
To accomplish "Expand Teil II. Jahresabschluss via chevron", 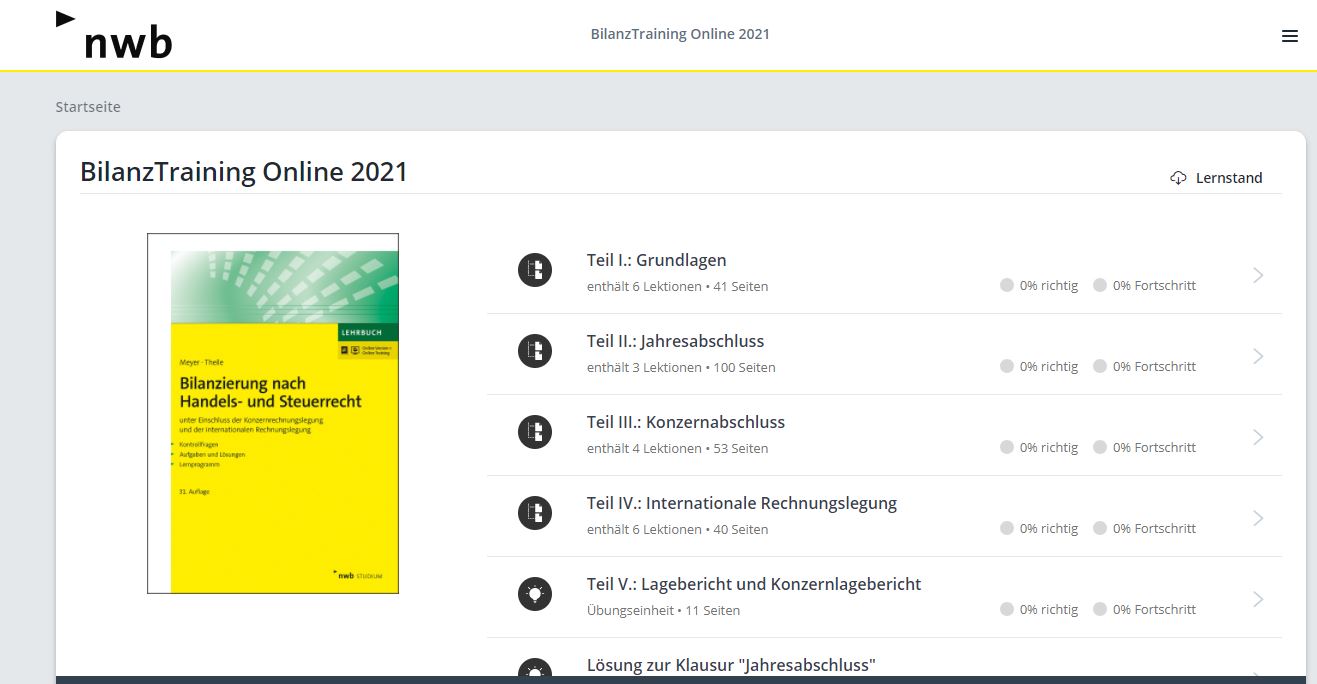I will [1258, 356].
